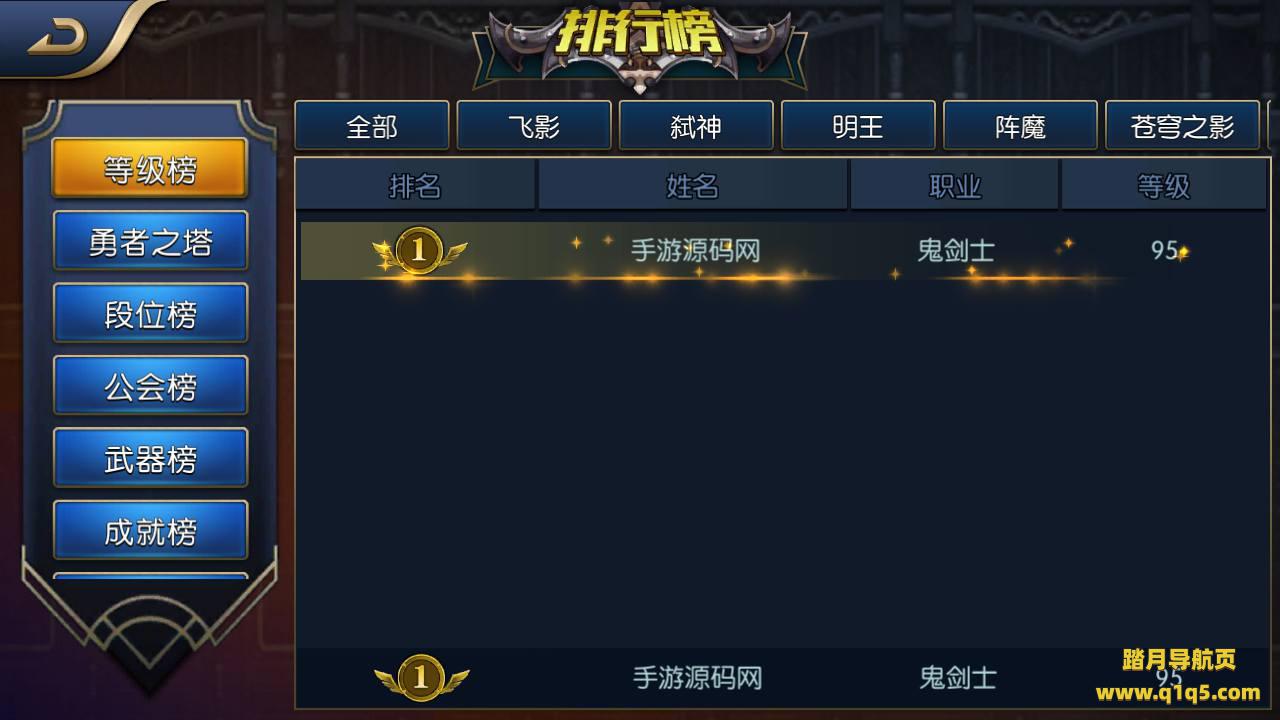Click the rank 1 gold medal badge
This screenshot has height=720, width=1280.
click(419, 250)
